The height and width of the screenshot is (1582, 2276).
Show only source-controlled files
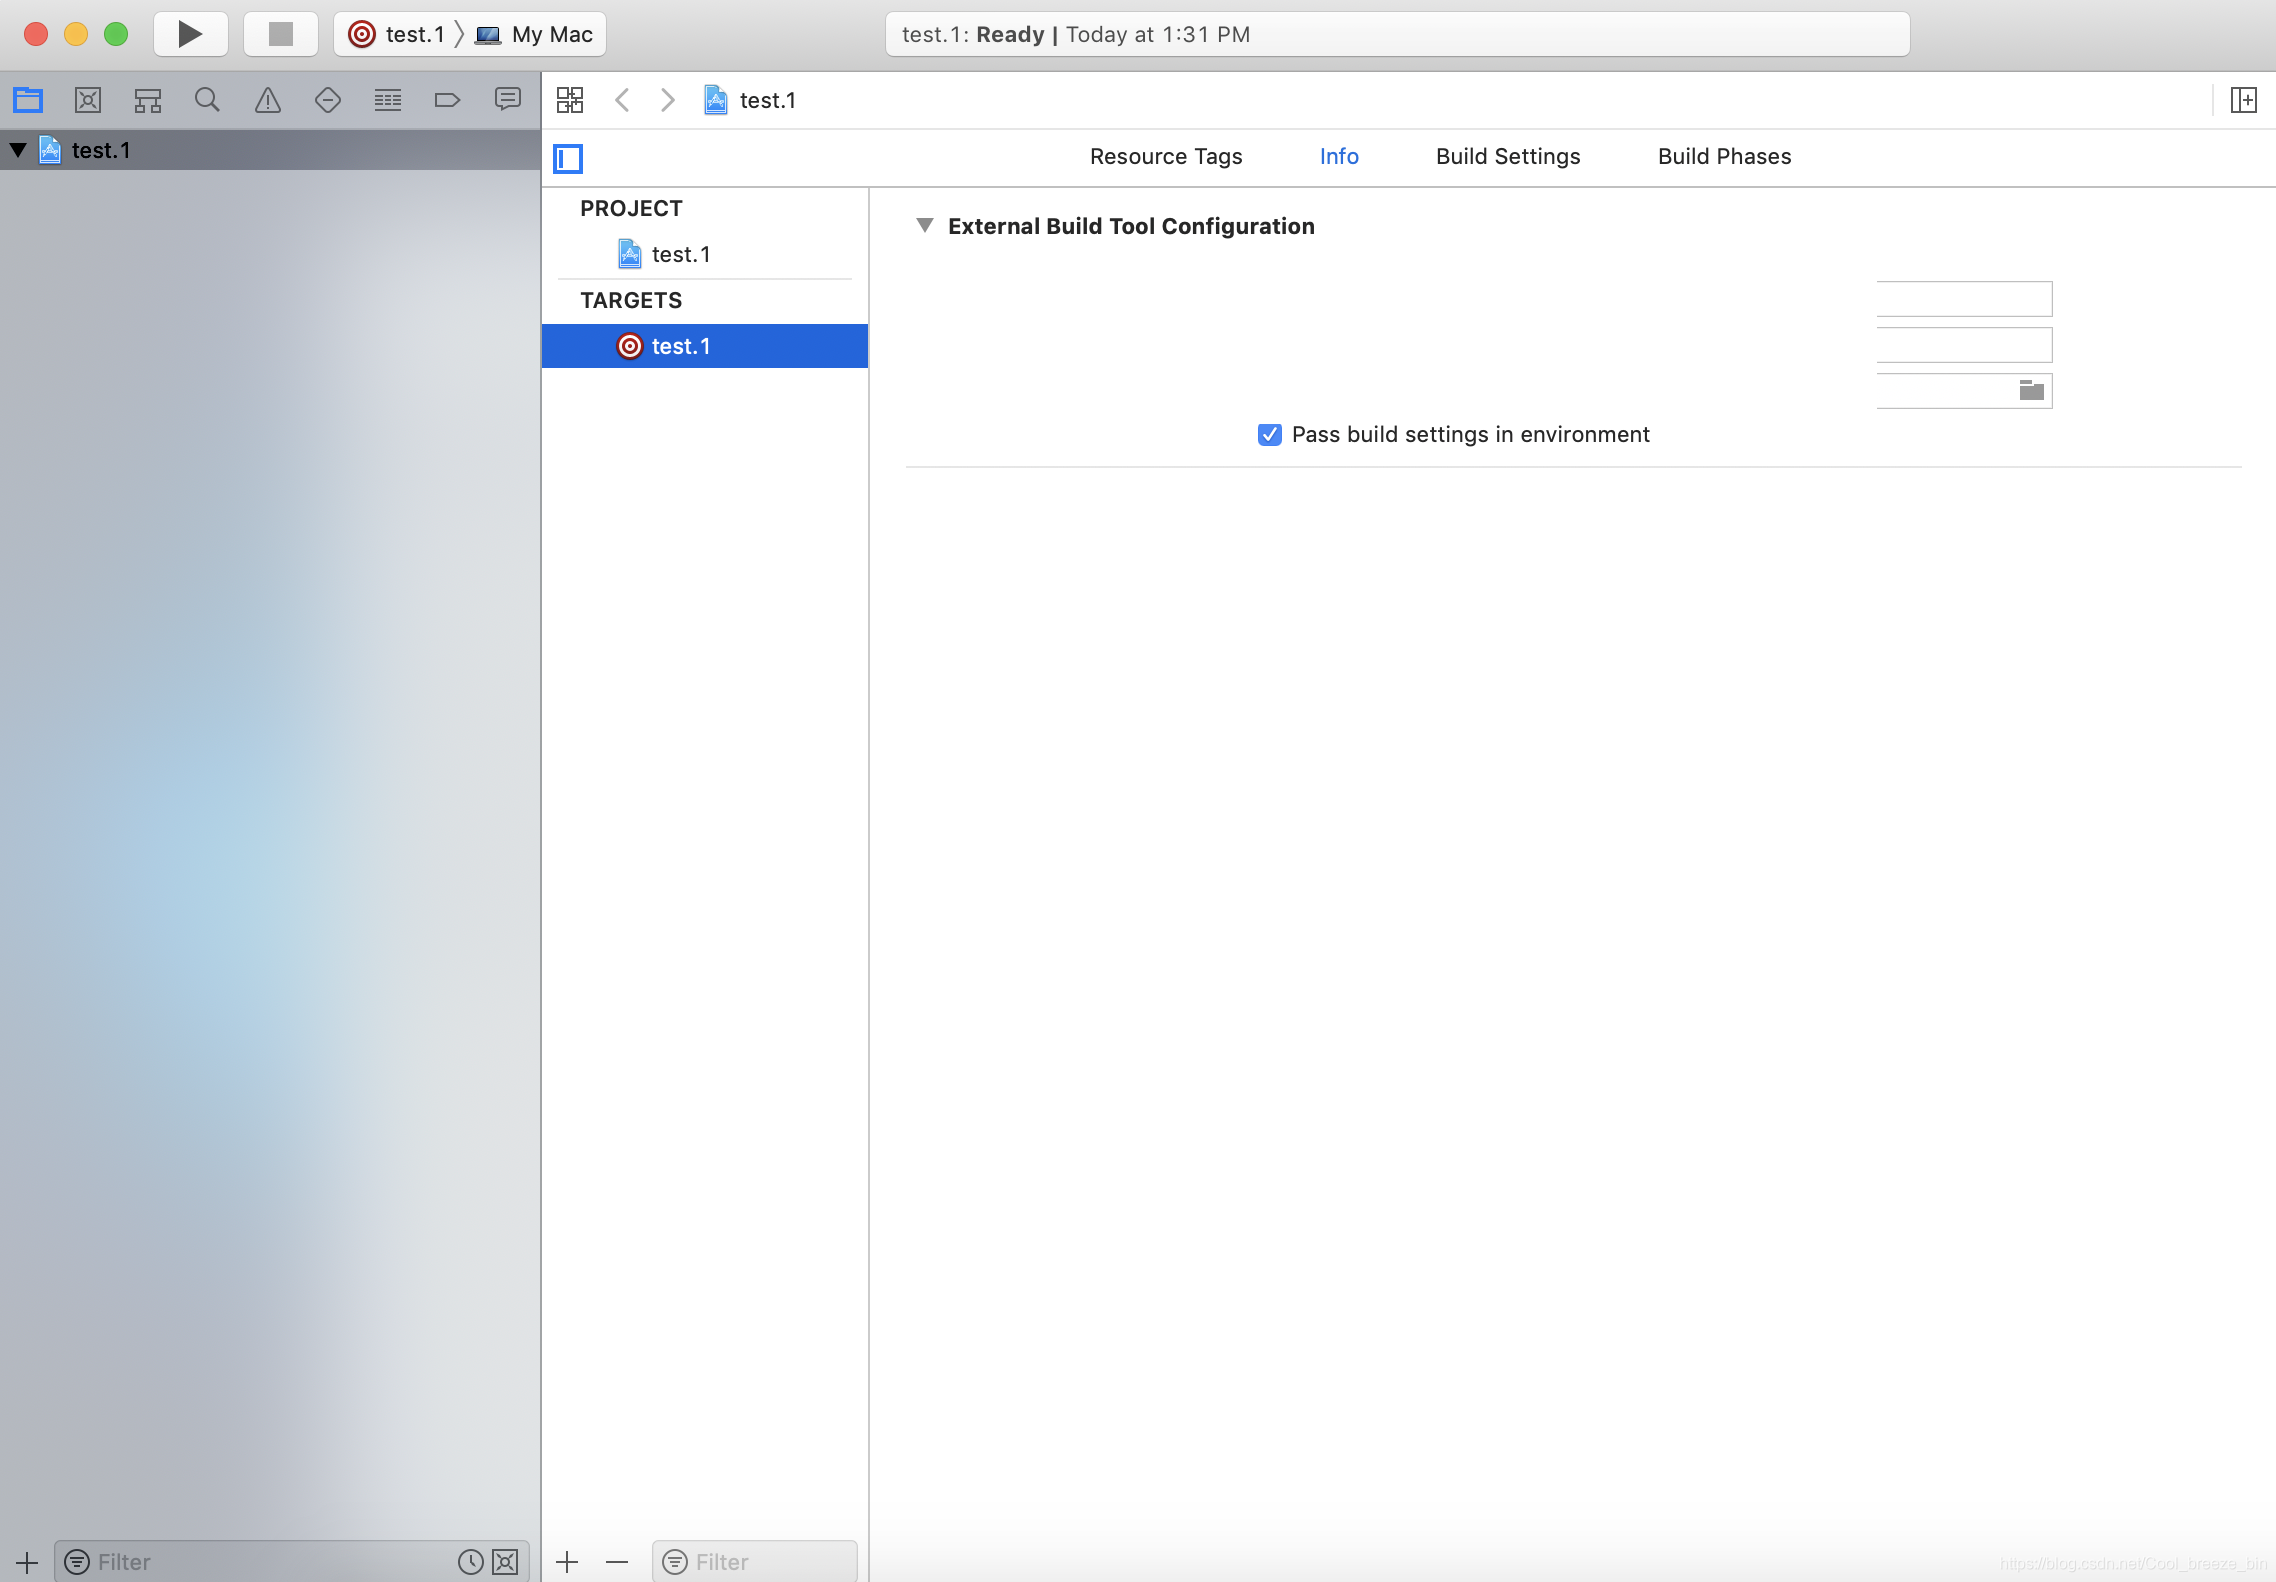(506, 1562)
